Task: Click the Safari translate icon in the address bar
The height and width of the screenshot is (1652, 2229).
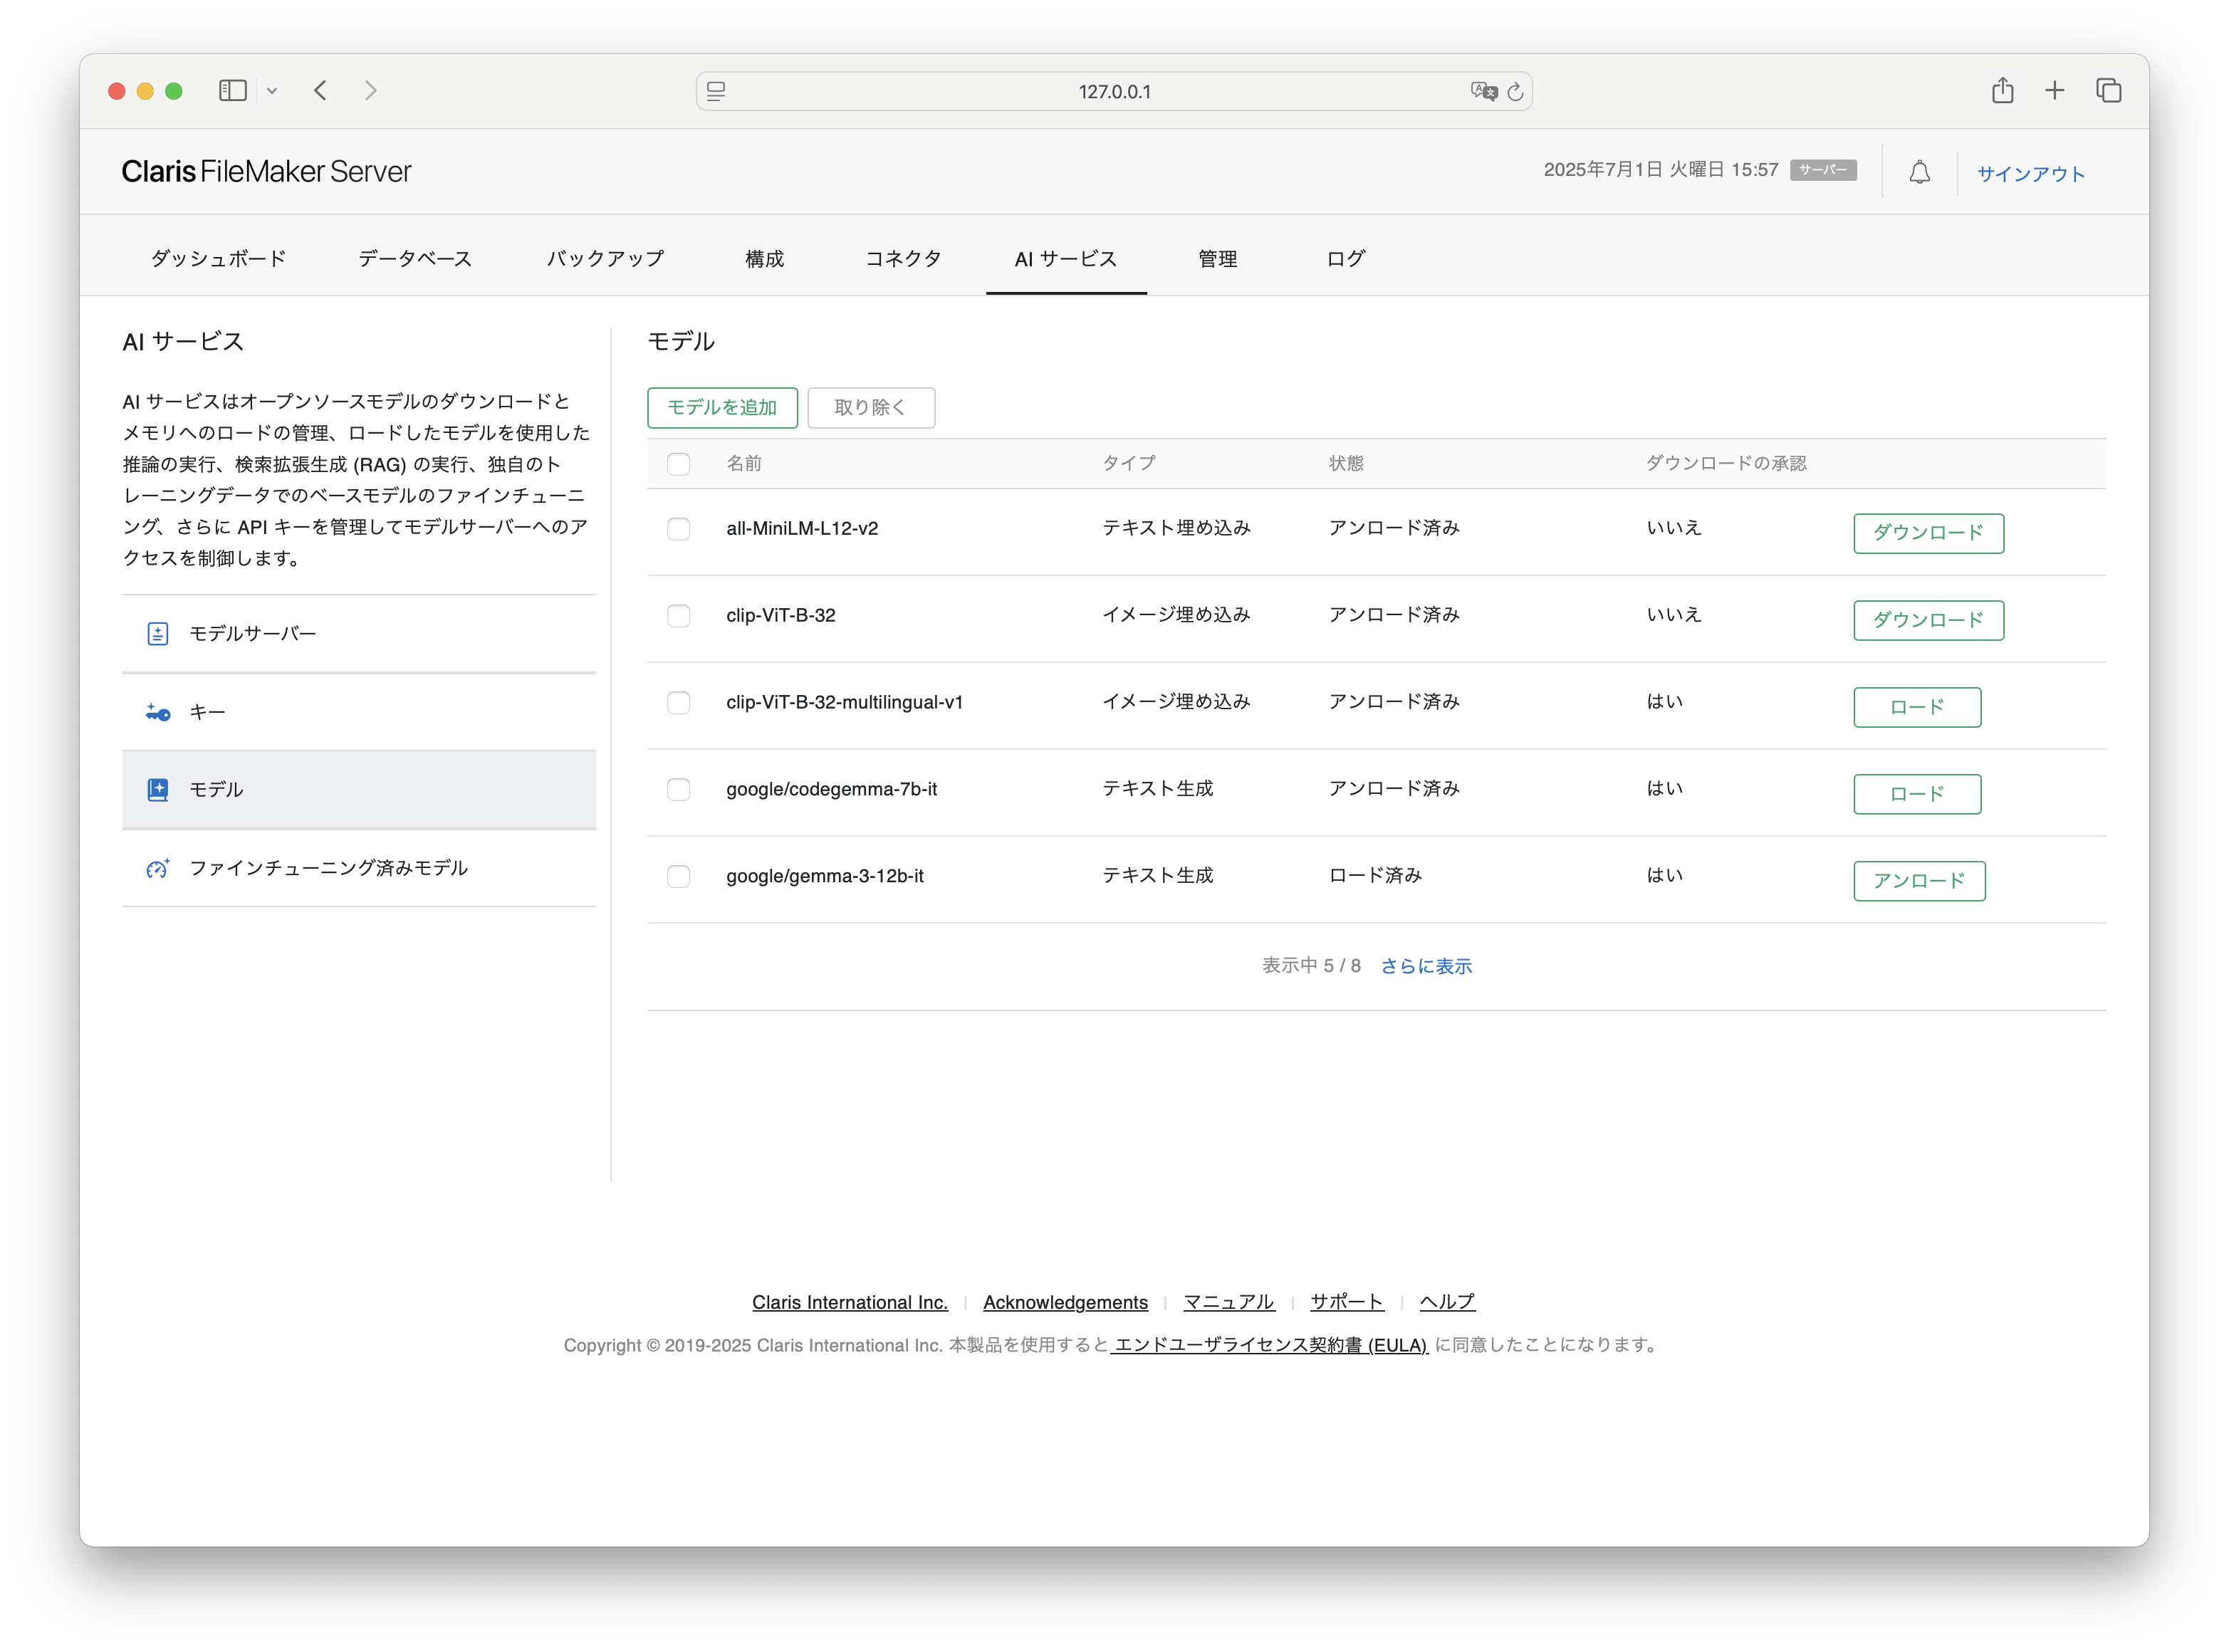Action: tap(1483, 91)
